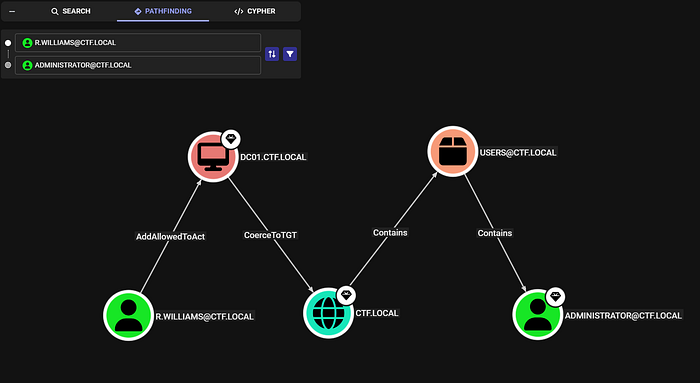700x383 pixels.
Task: Select the Pathfinding tab
Action: (x=163, y=11)
